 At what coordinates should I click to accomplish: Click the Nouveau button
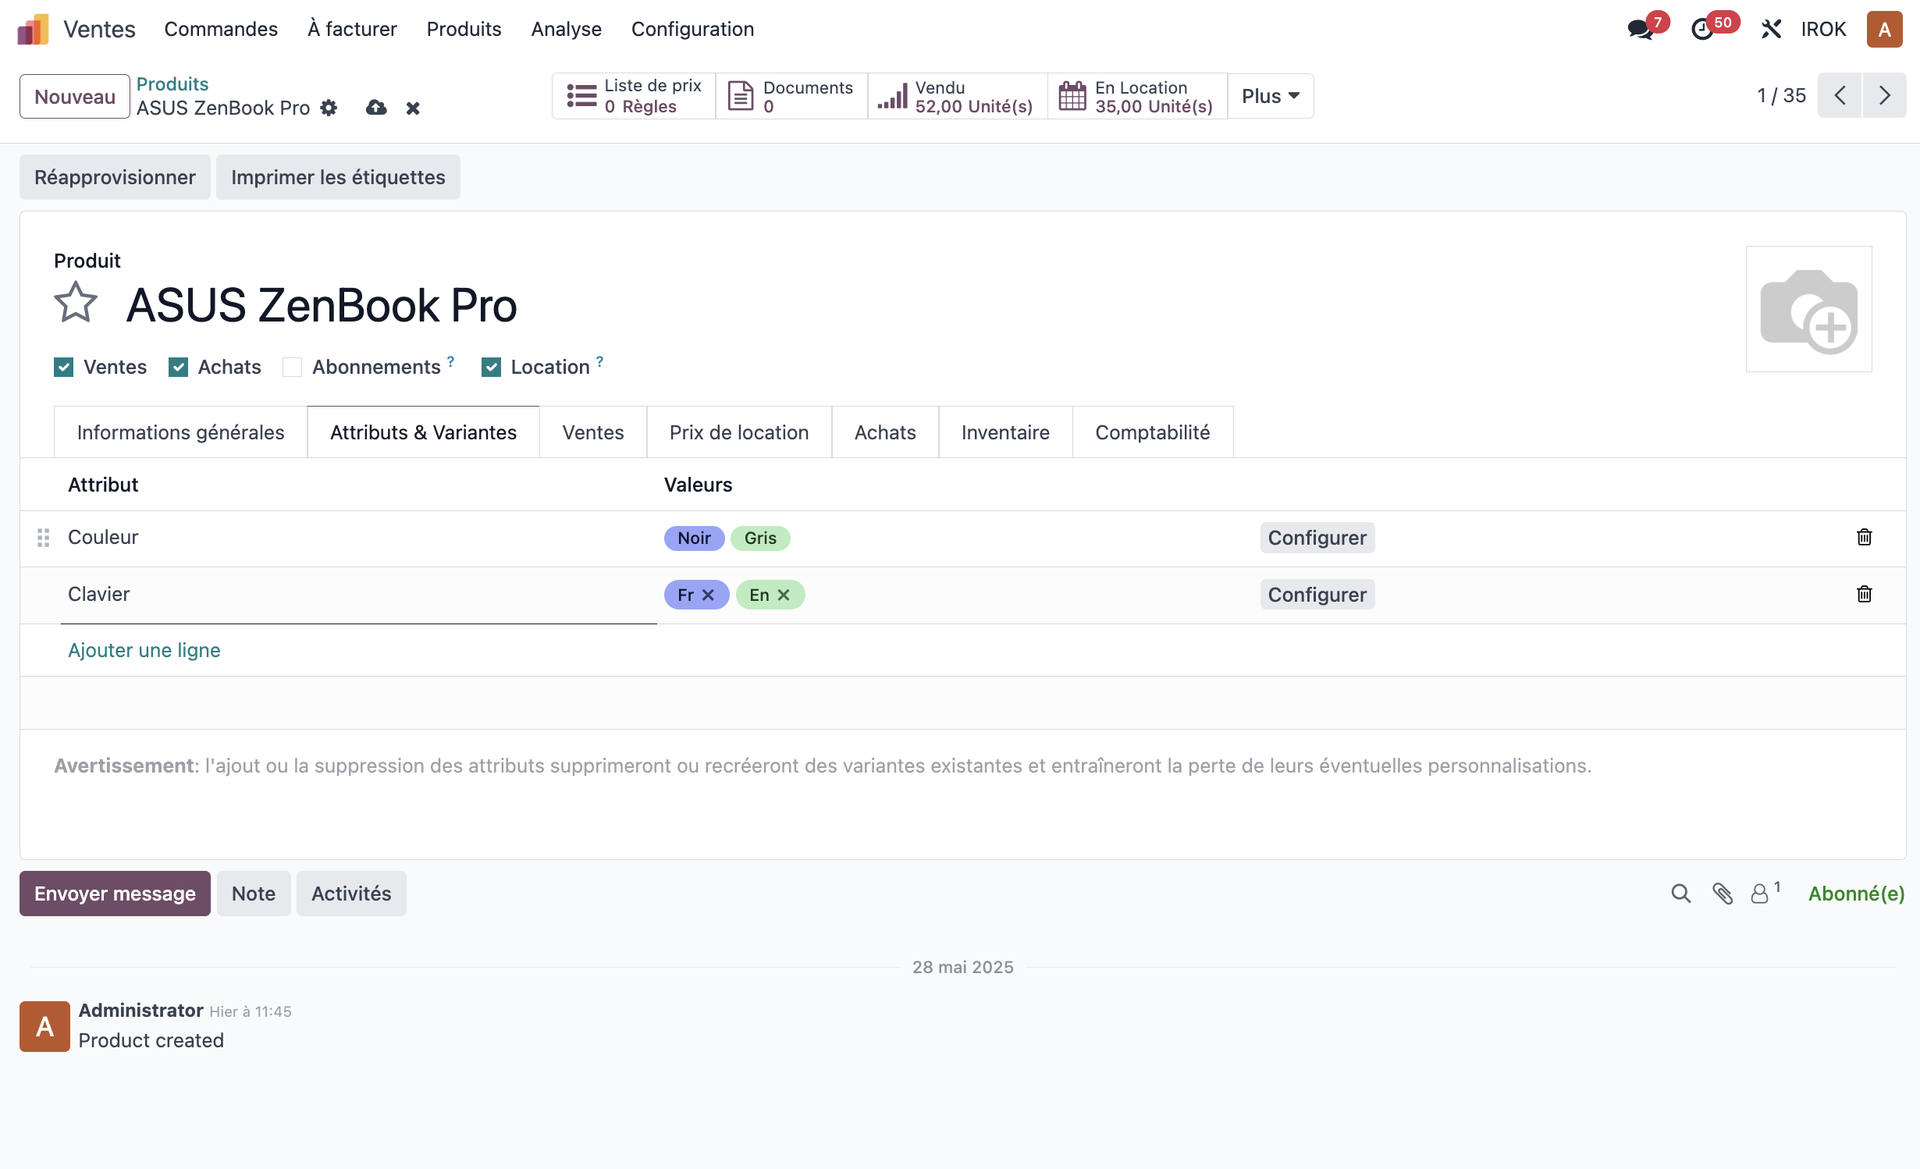pyautogui.click(x=75, y=96)
